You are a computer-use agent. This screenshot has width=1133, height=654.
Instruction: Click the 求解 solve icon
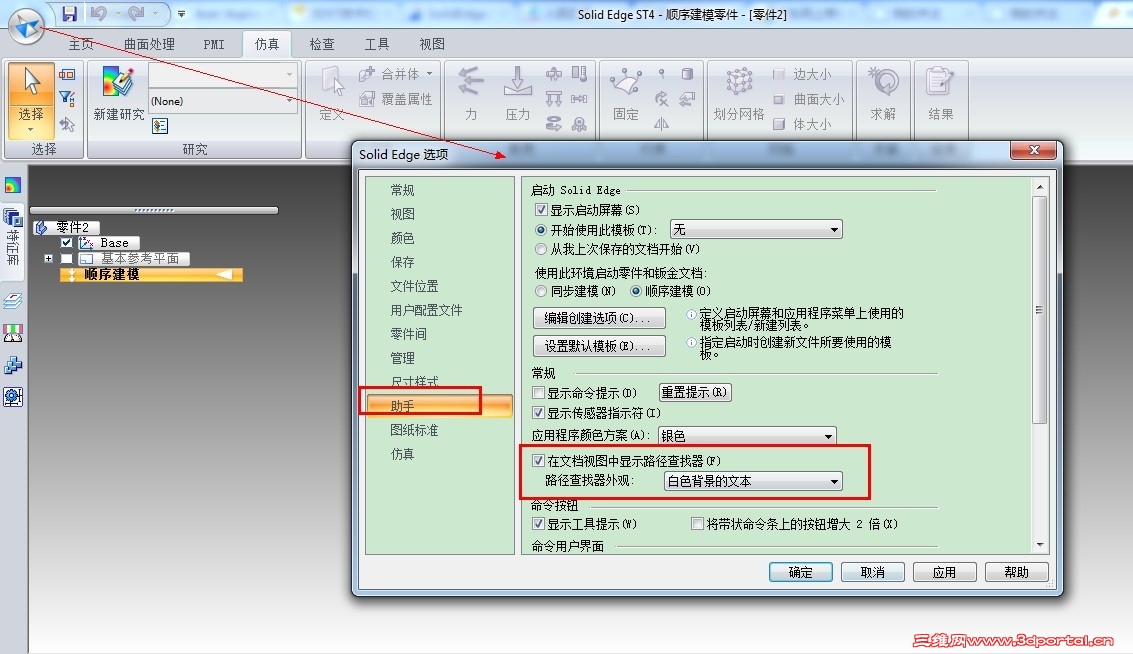click(883, 82)
